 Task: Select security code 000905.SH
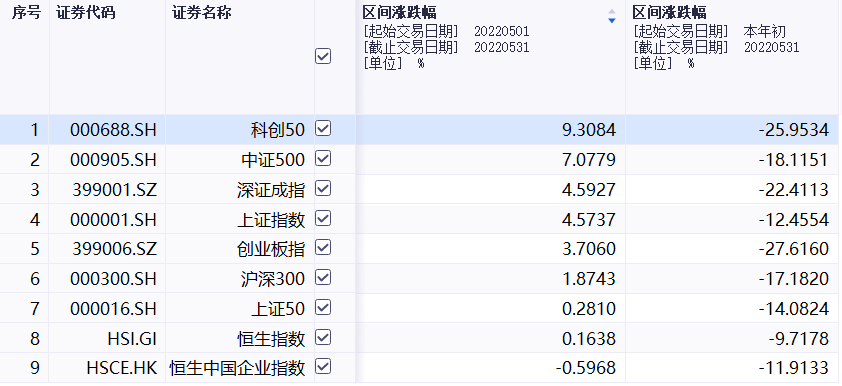coord(113,159)
